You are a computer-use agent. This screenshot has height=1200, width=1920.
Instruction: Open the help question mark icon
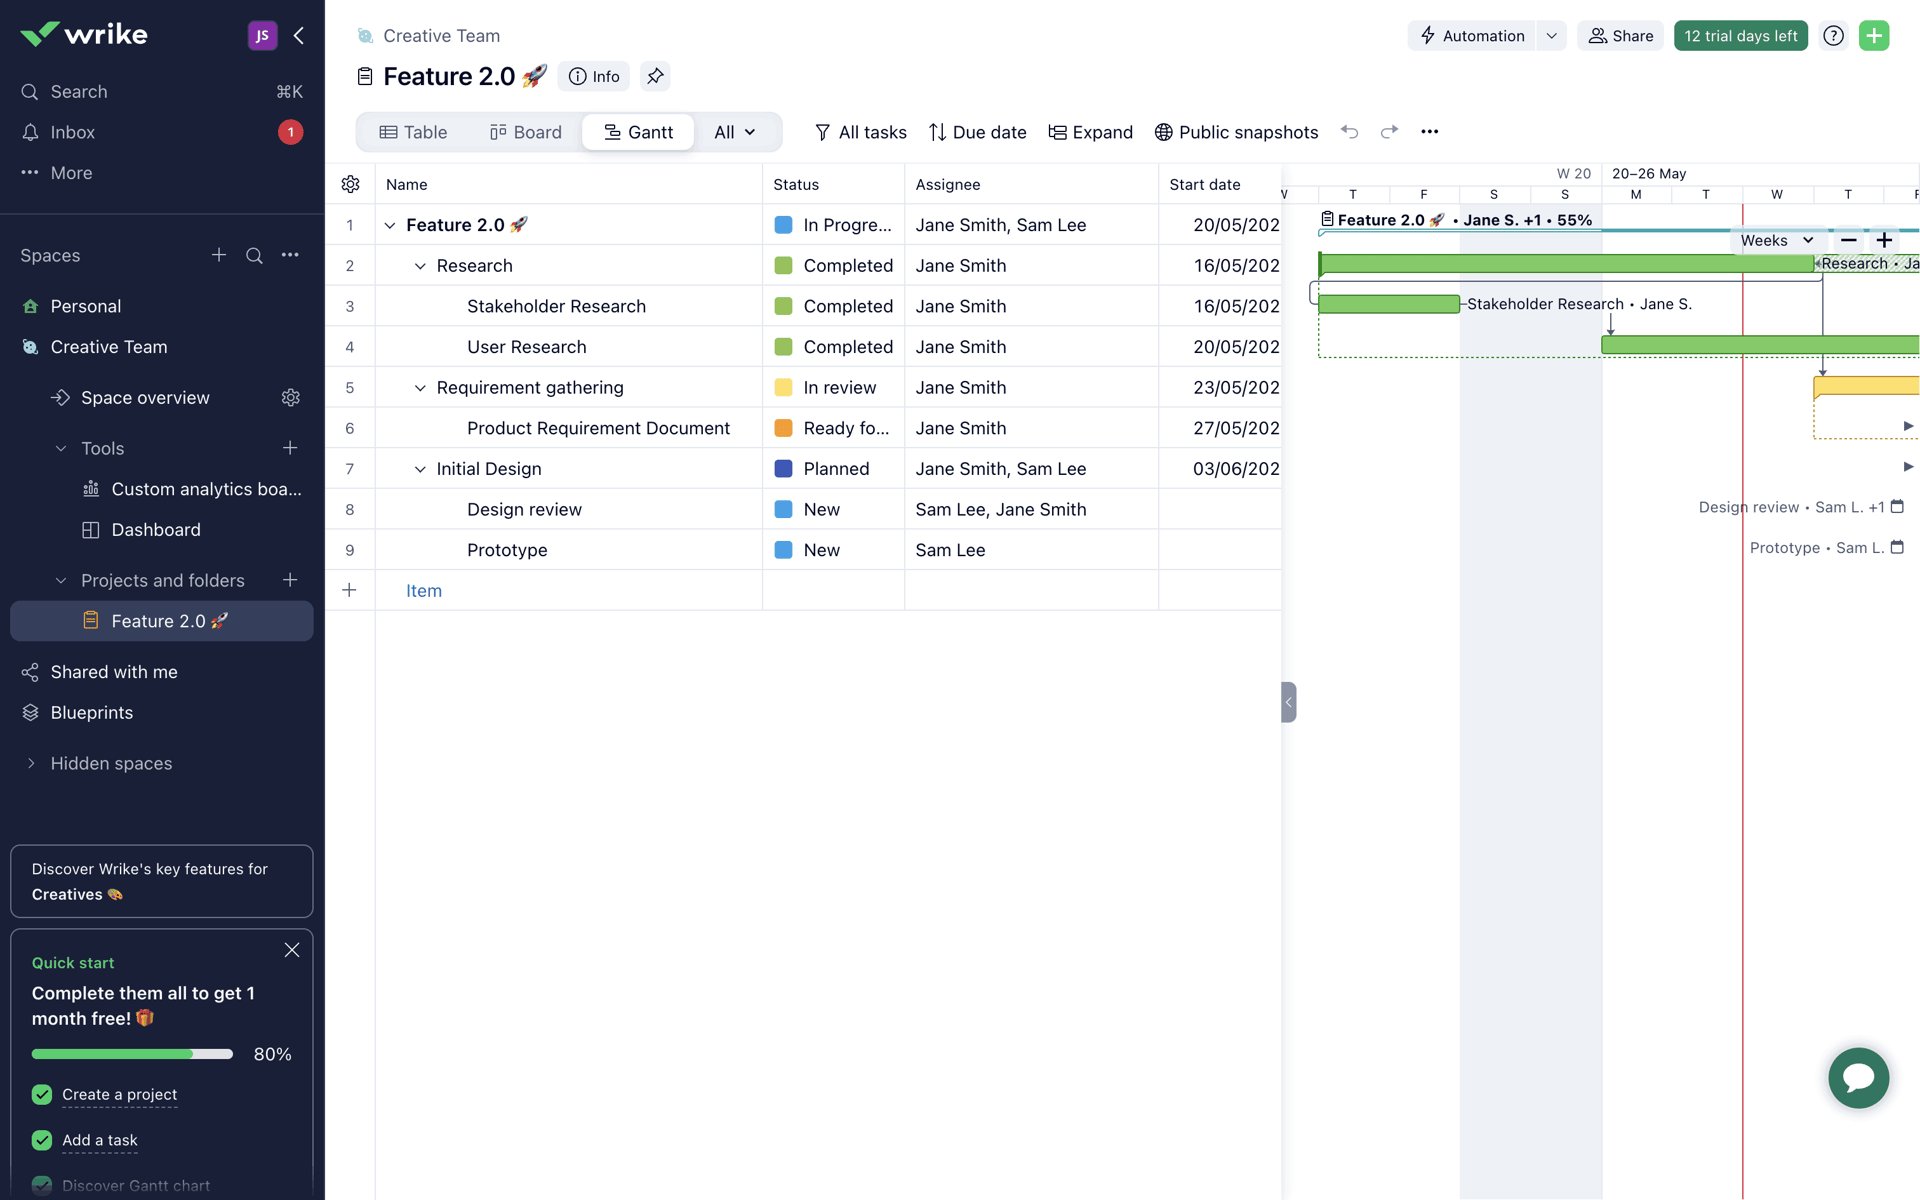[x=1833, y=36]
